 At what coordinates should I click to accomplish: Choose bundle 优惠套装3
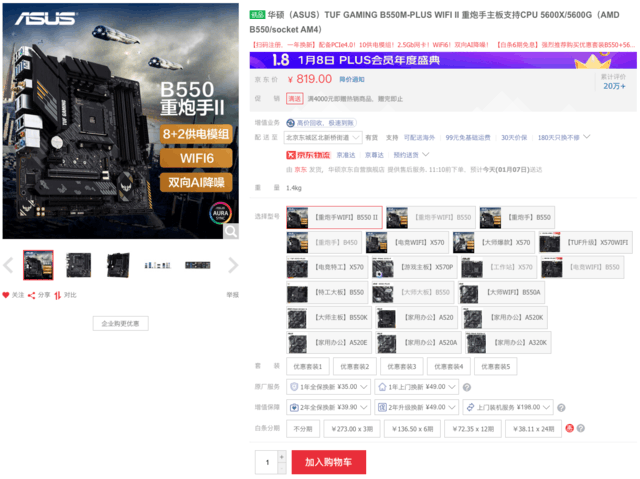click(x=402, y=366)
